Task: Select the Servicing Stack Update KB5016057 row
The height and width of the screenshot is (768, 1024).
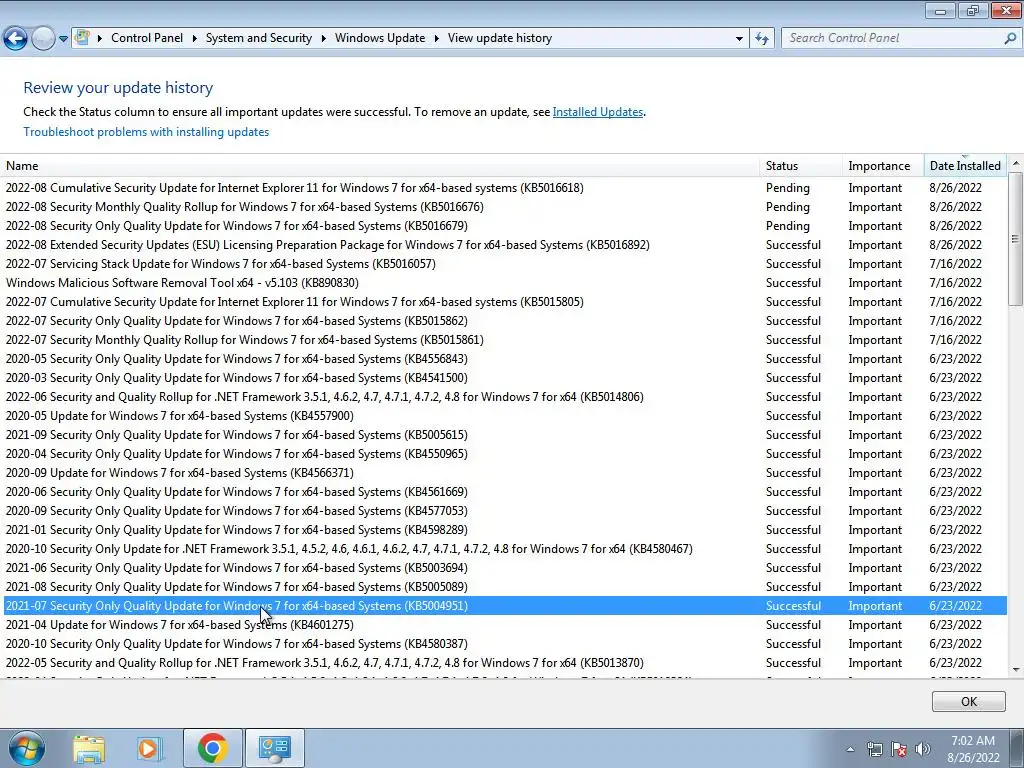Action: (503, 264)
